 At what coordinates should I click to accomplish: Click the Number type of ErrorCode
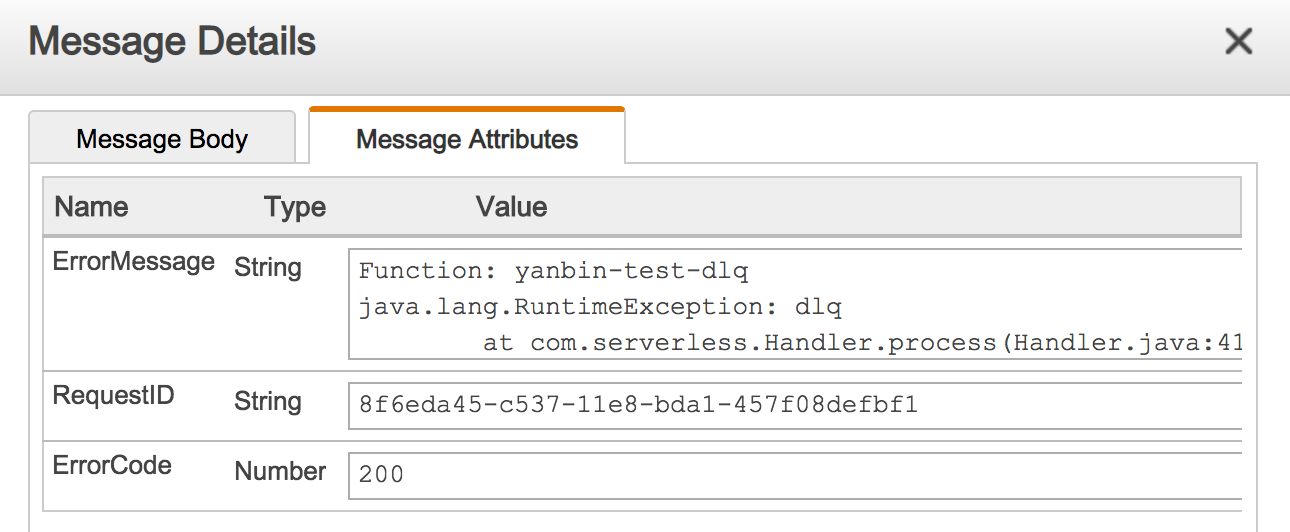280,471
